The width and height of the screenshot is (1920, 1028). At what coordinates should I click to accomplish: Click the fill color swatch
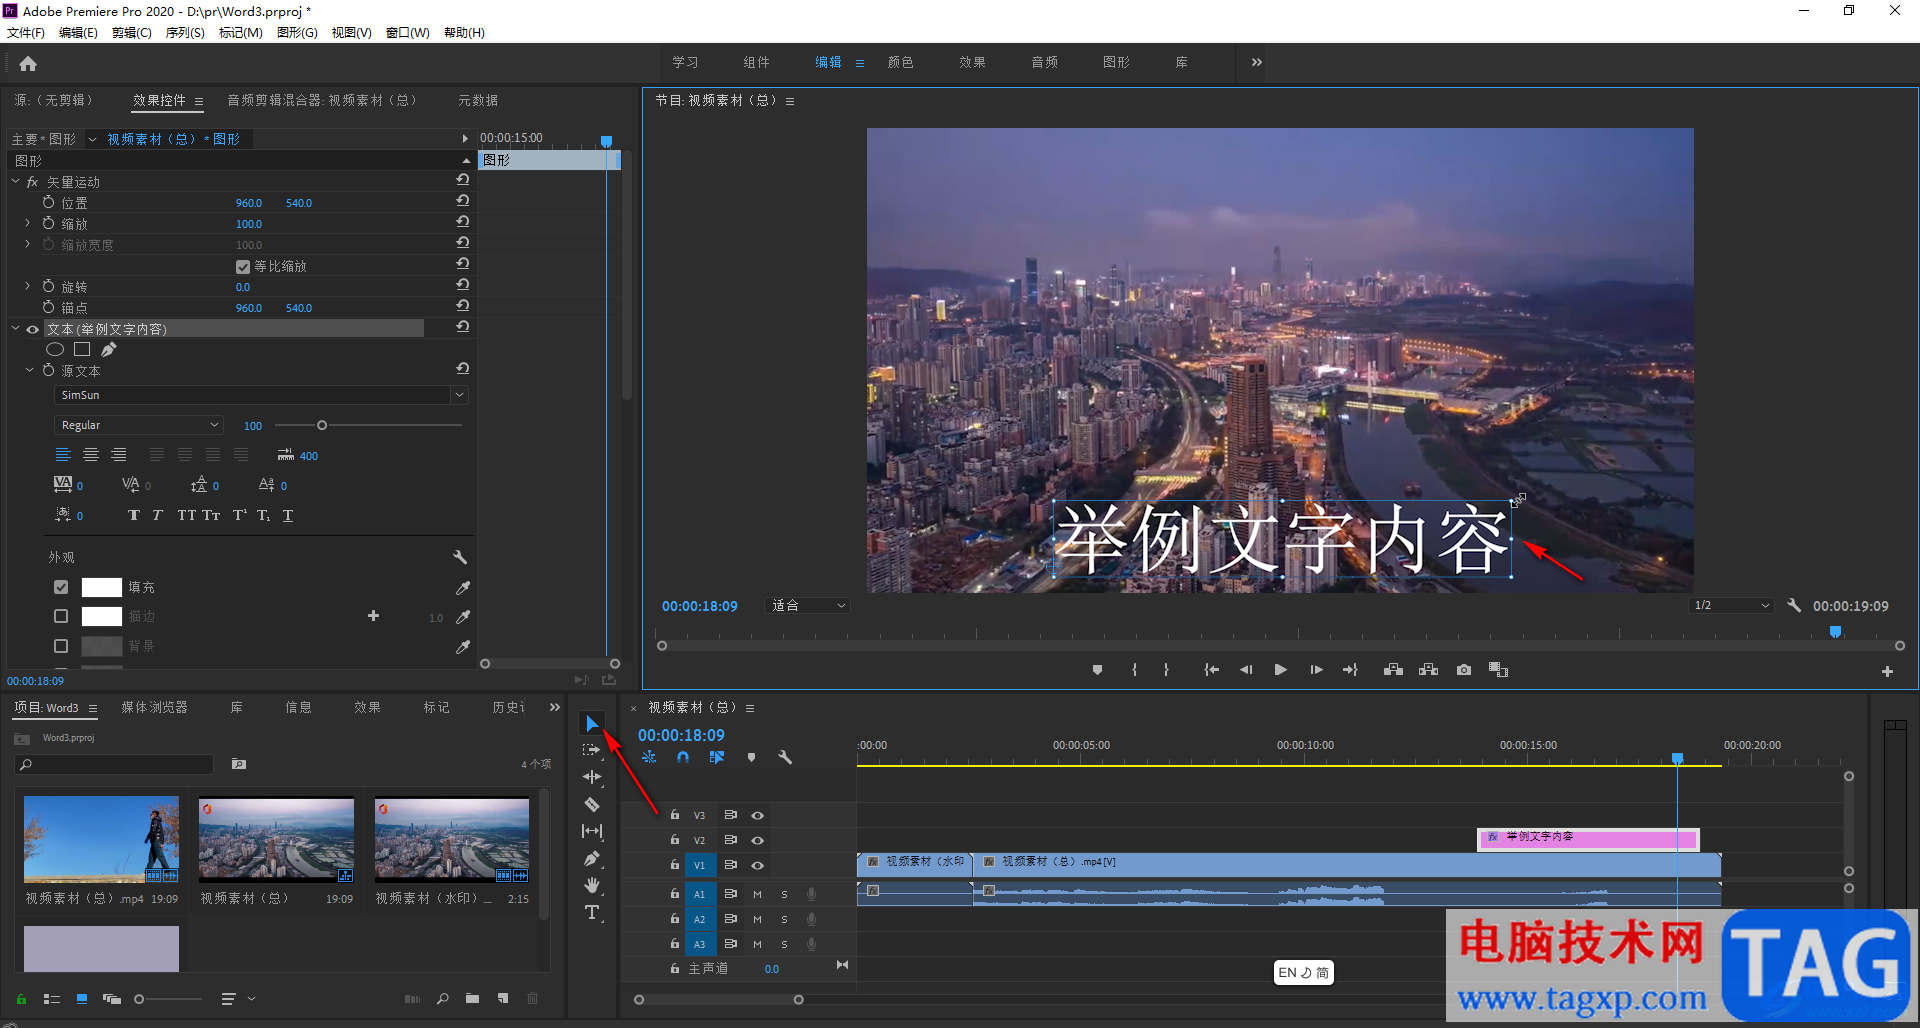point(101,587)
